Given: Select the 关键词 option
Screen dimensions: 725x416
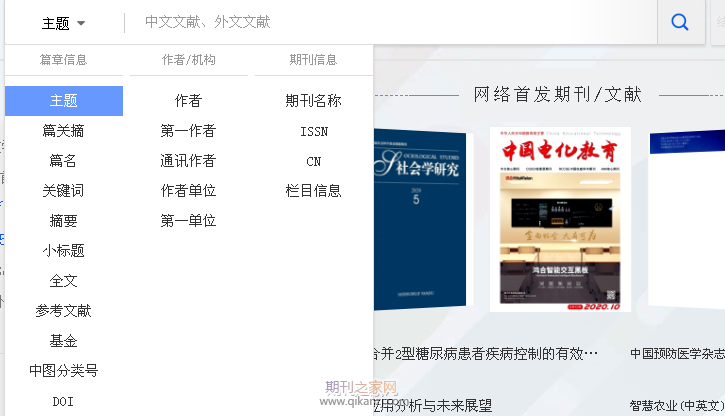Looking at the screenshot, I should (x=63, y=191).
